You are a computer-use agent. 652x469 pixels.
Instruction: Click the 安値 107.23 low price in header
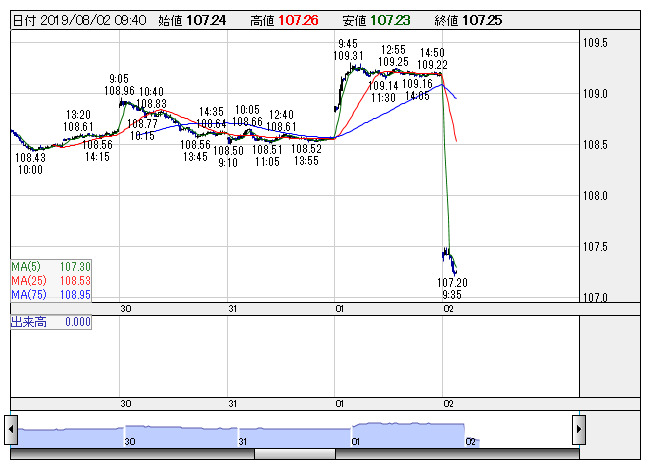point(376,20)
